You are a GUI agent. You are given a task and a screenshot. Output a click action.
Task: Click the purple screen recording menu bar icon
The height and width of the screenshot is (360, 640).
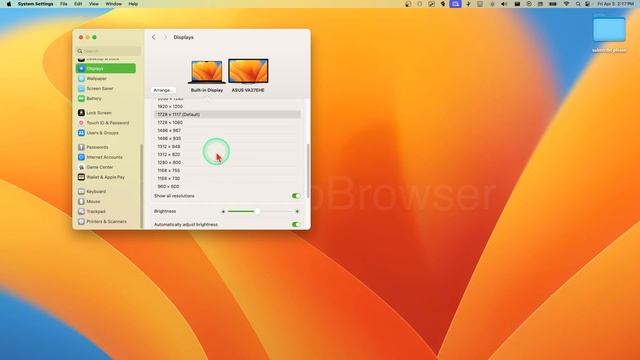456,4
